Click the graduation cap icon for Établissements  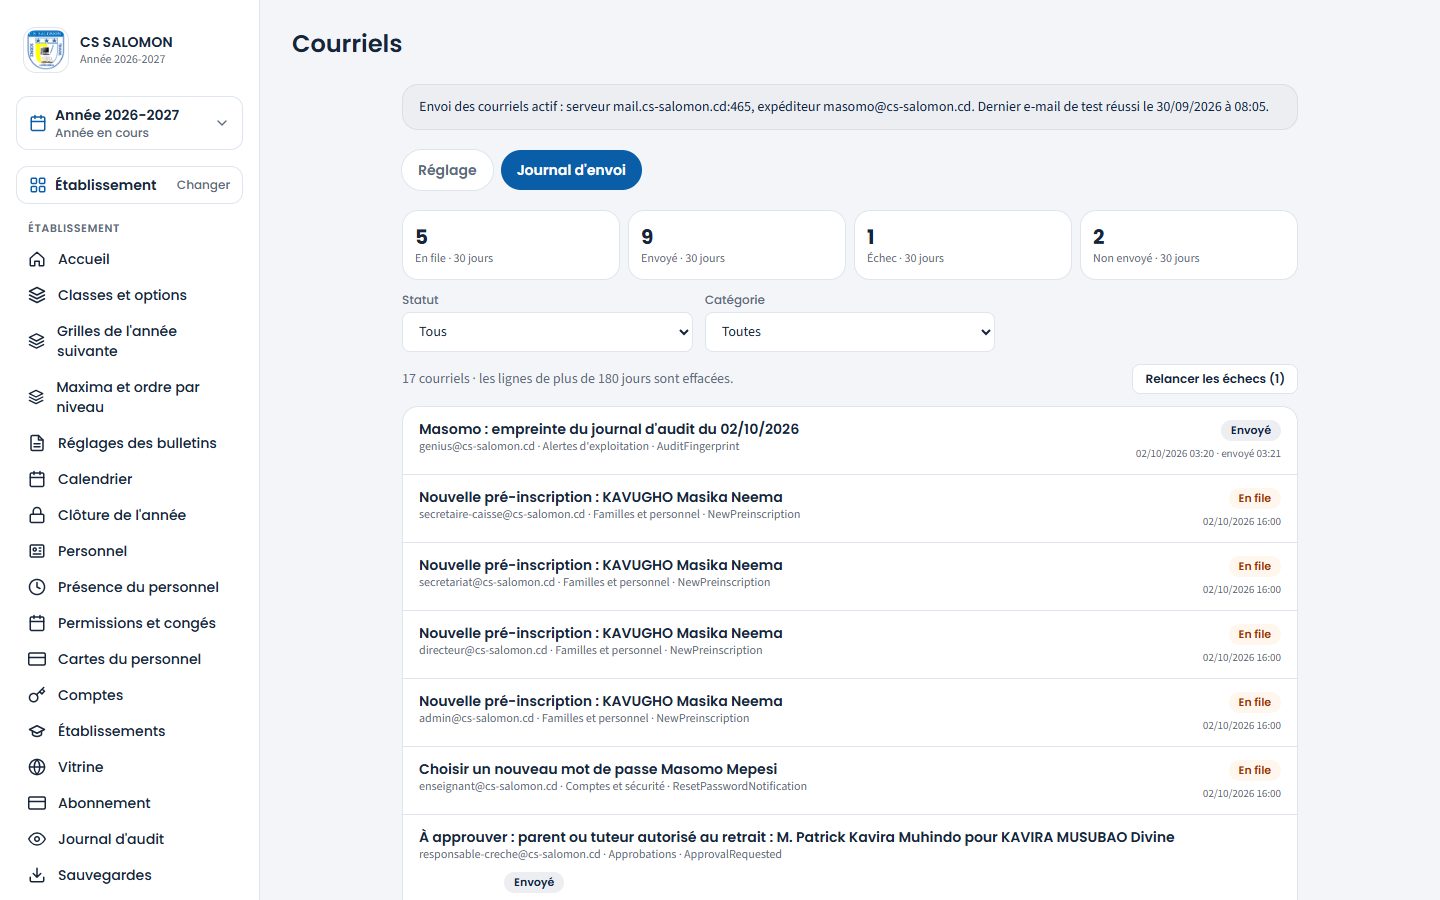37,731
